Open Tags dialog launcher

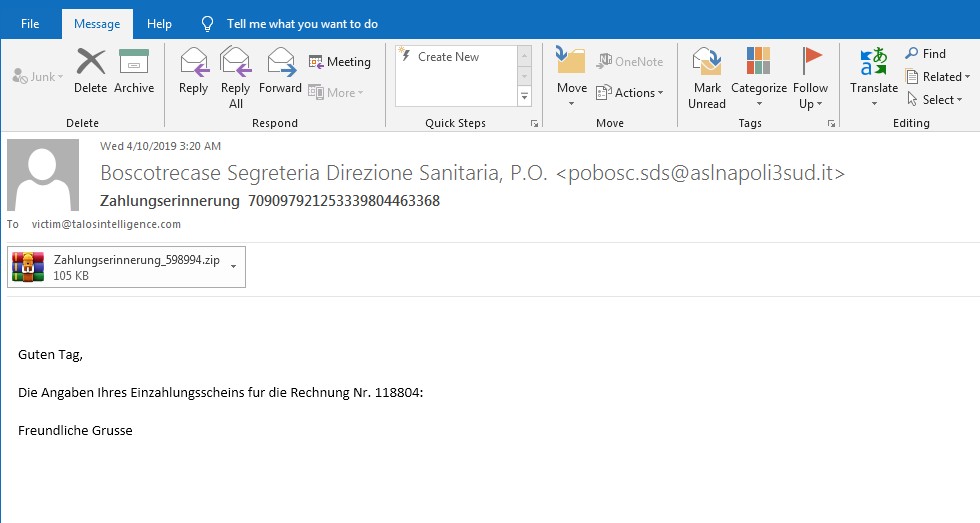(831, 124)
